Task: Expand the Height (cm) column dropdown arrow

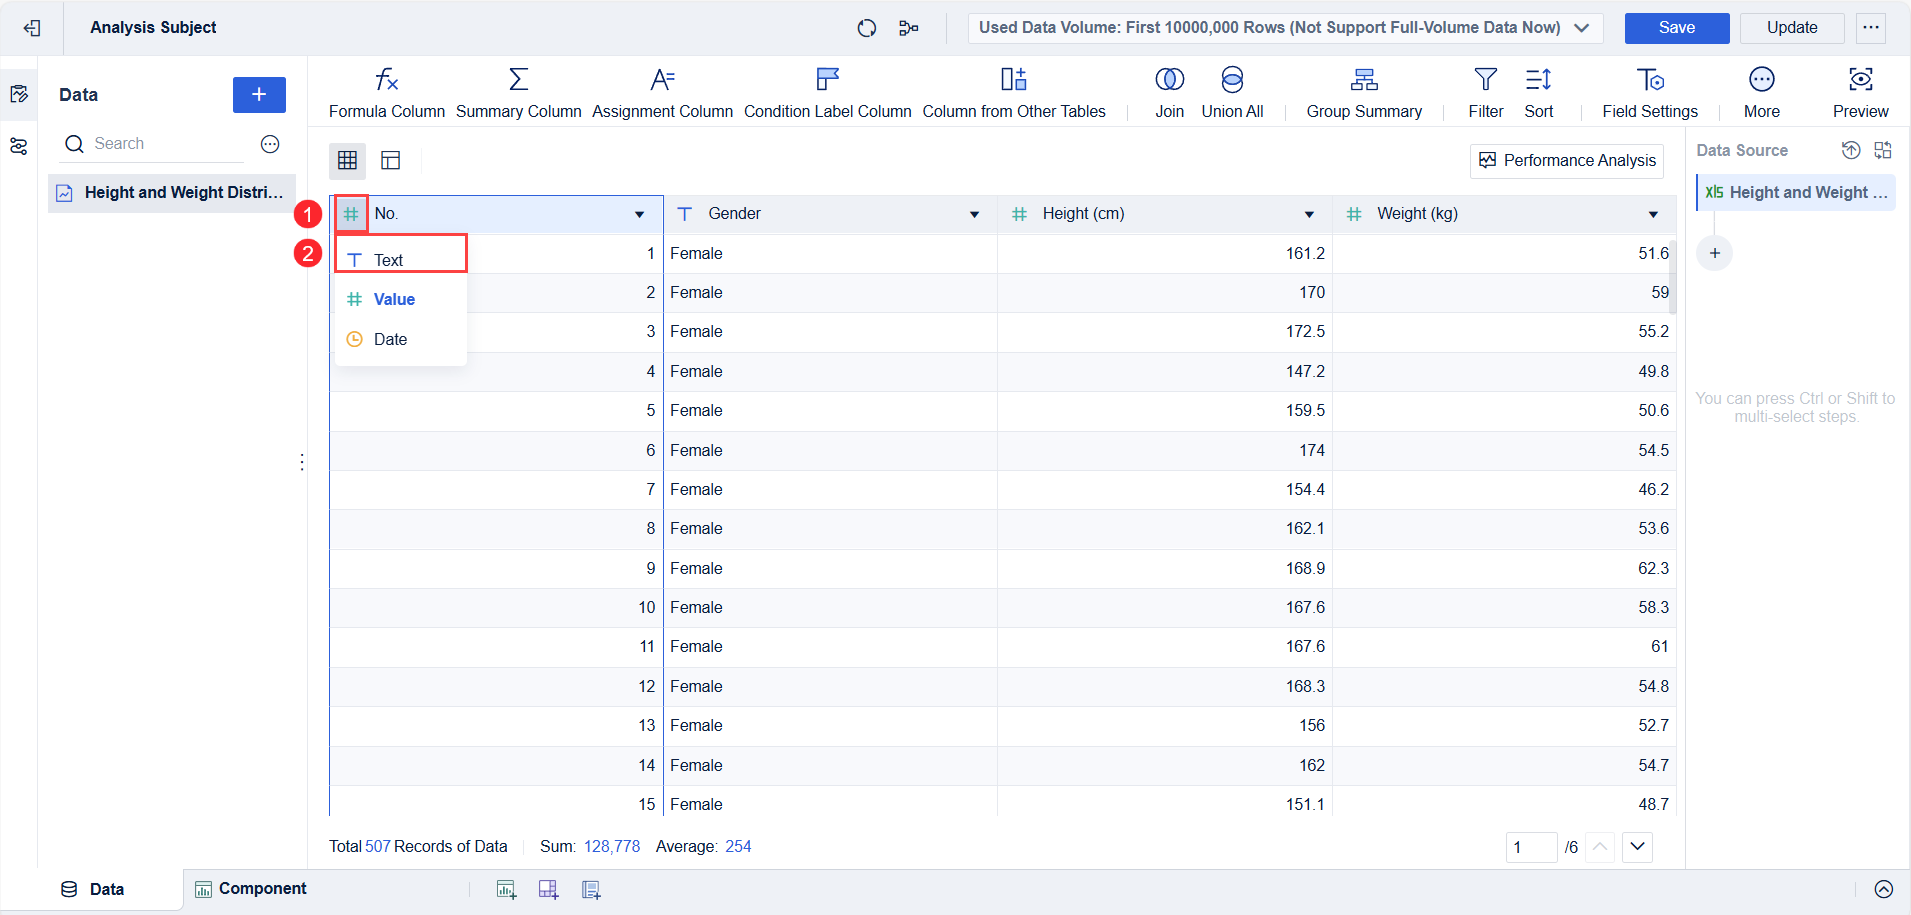Action: tap(1309, 214)
